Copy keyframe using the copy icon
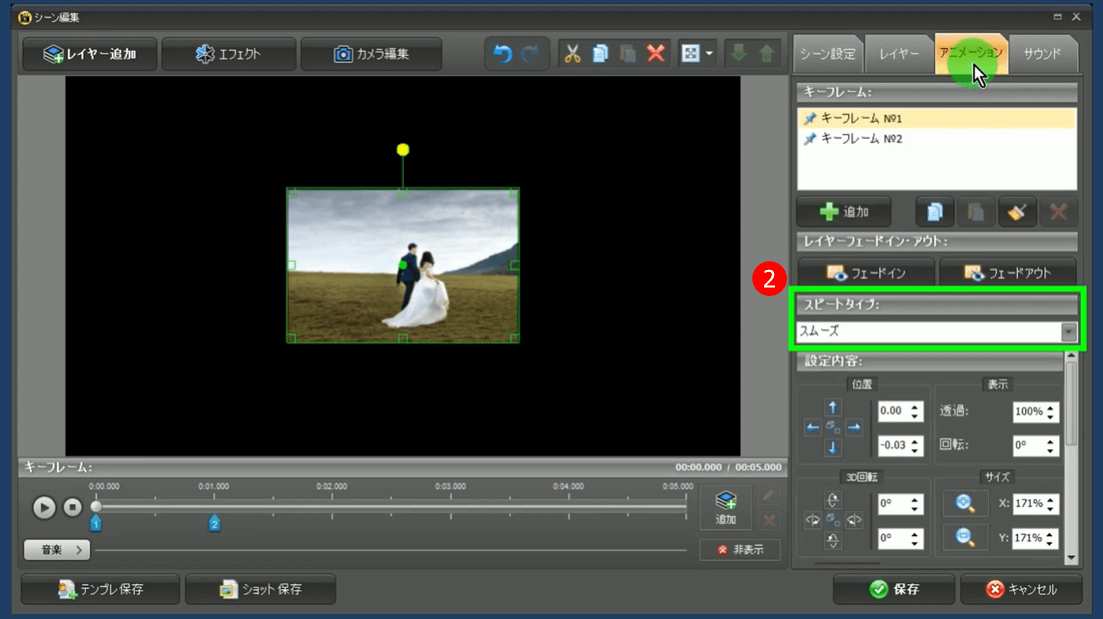 (935, 212)
